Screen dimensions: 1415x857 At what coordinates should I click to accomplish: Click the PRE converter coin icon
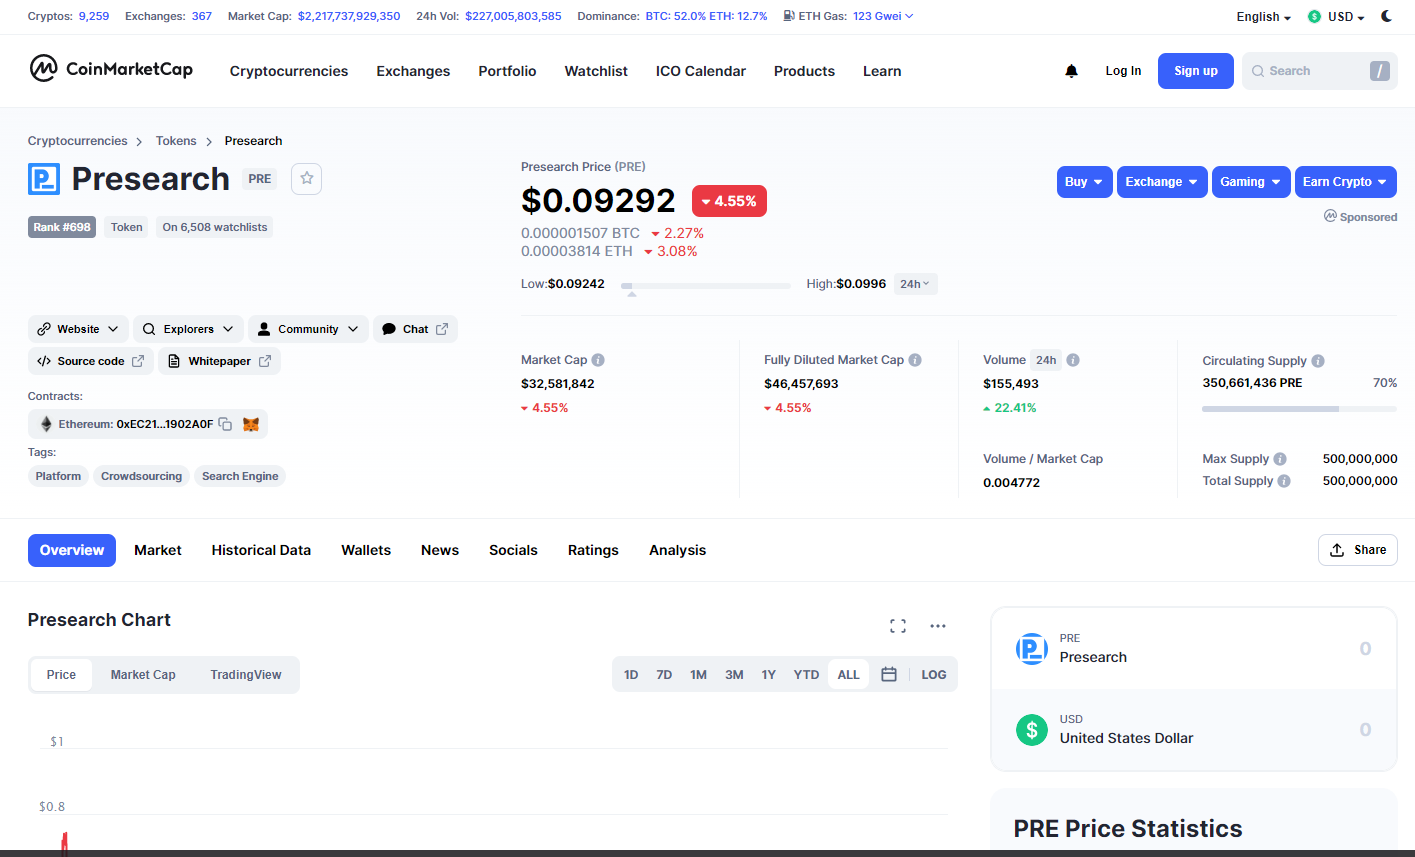[x=1032, y=649]
